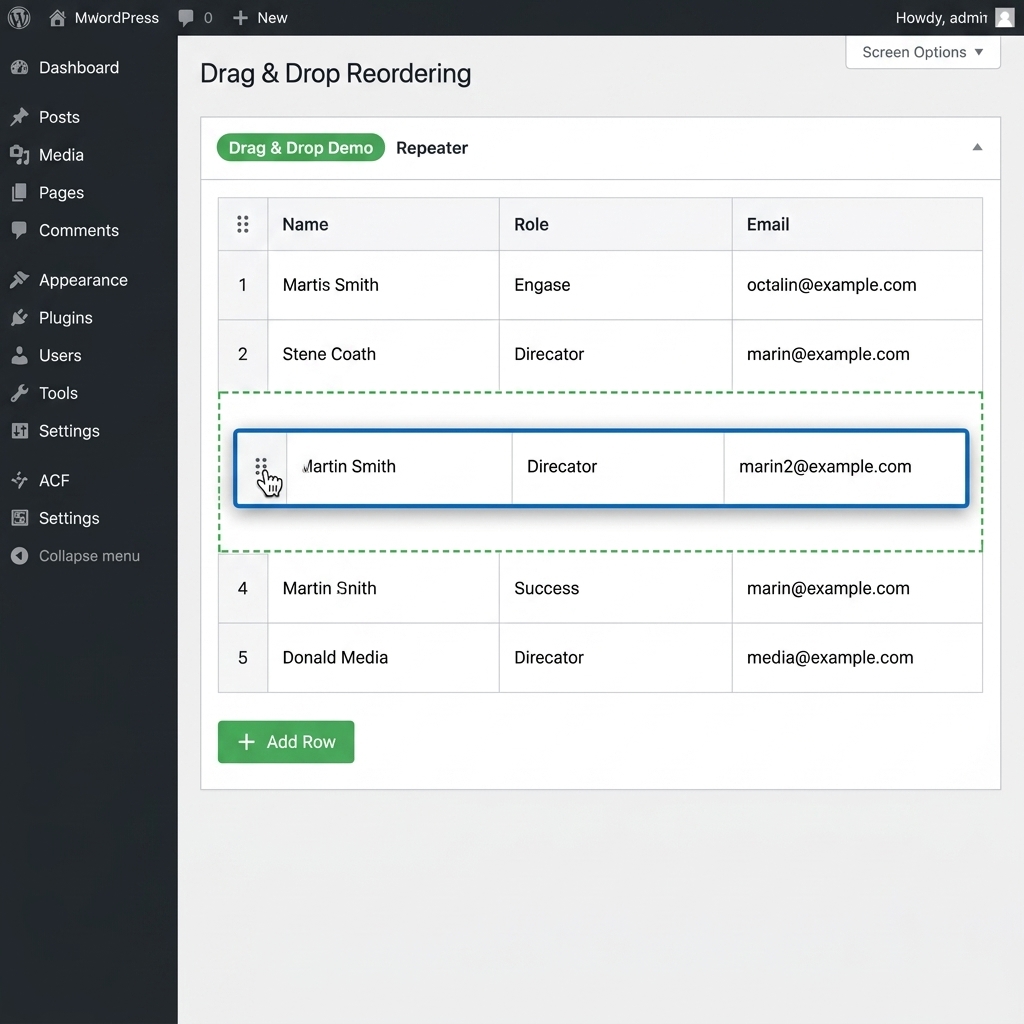This screenshot has width=1024, height=1024.
Task: Click the drag handle icon in table header
Action: point(243,224)
